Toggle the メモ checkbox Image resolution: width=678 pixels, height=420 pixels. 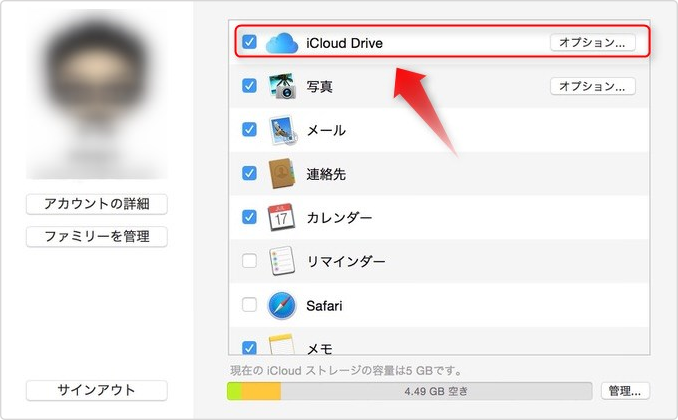coord(249,347)
